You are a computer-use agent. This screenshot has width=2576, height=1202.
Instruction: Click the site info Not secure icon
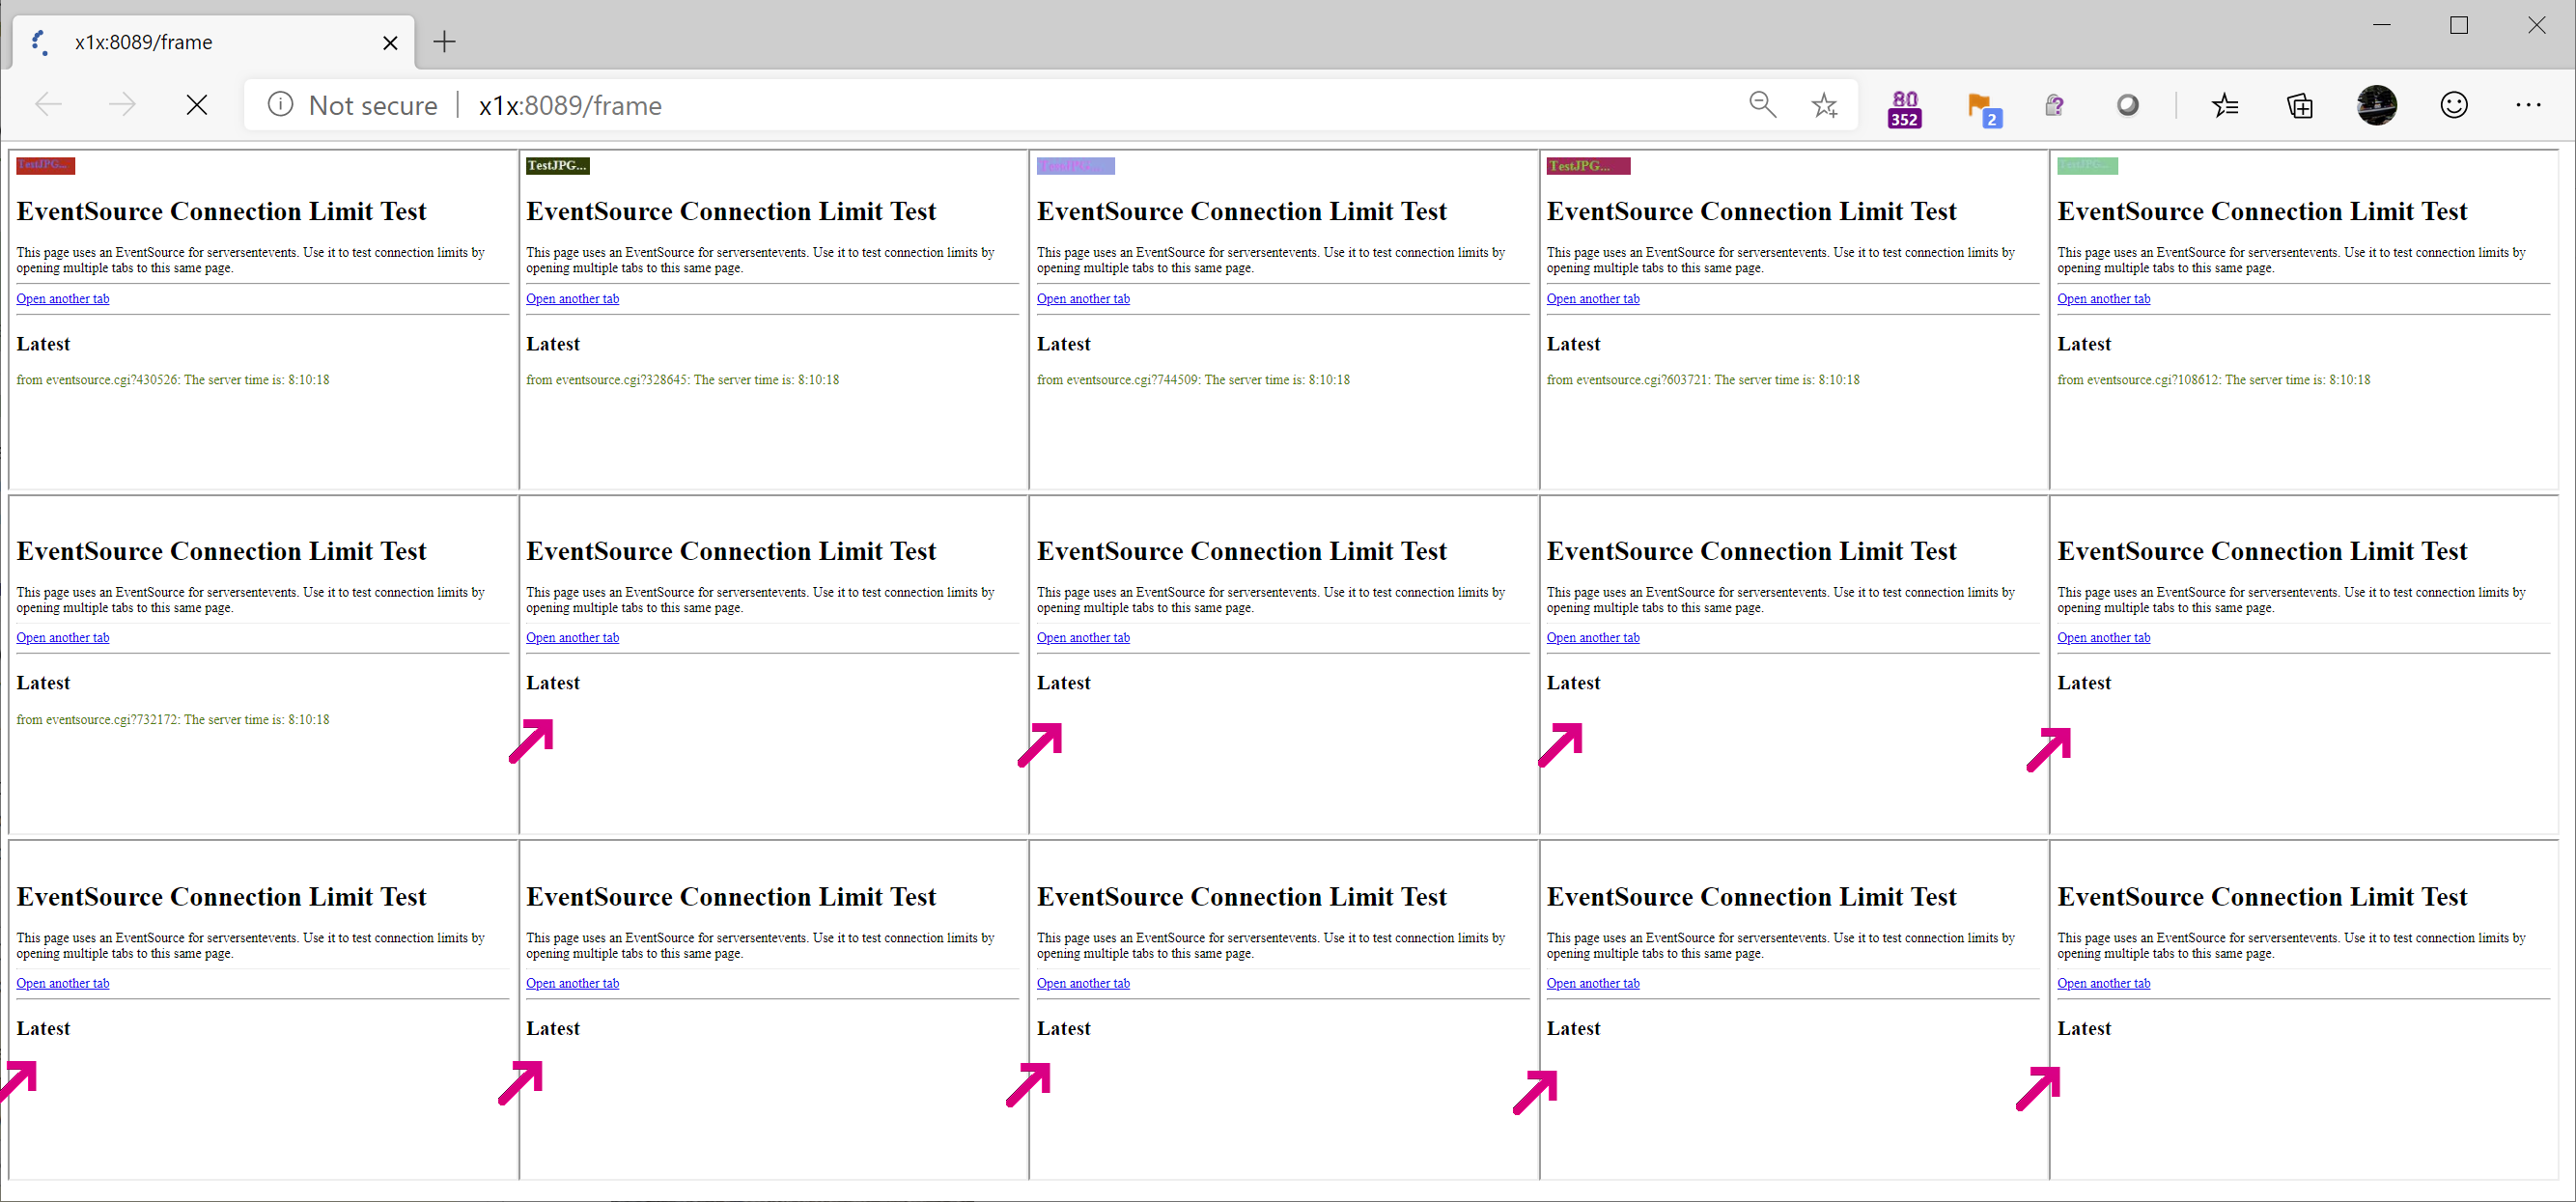coord(281,105)
